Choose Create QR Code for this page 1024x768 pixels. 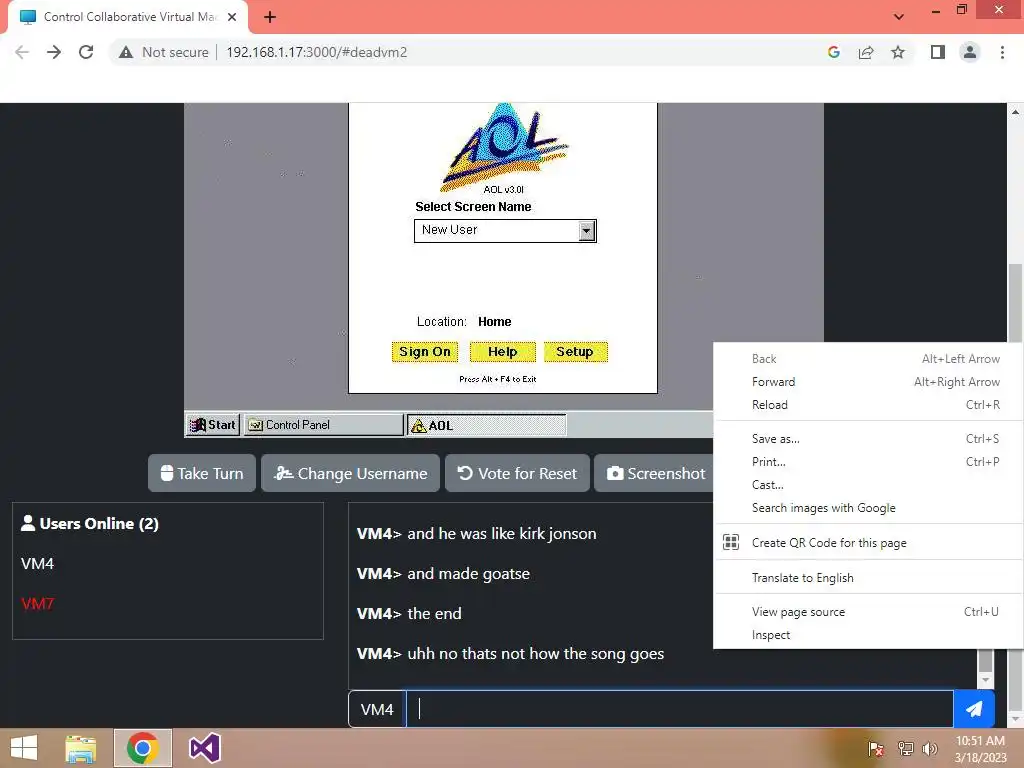point(869,542)
